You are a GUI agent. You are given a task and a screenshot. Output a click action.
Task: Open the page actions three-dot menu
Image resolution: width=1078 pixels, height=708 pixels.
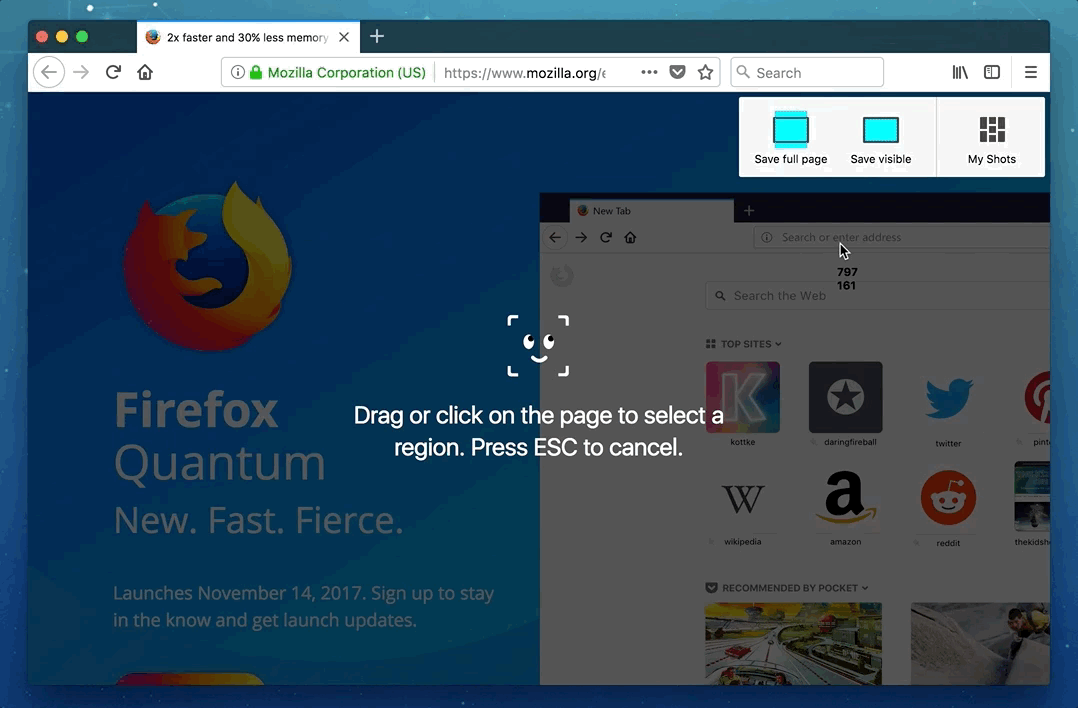649,72
